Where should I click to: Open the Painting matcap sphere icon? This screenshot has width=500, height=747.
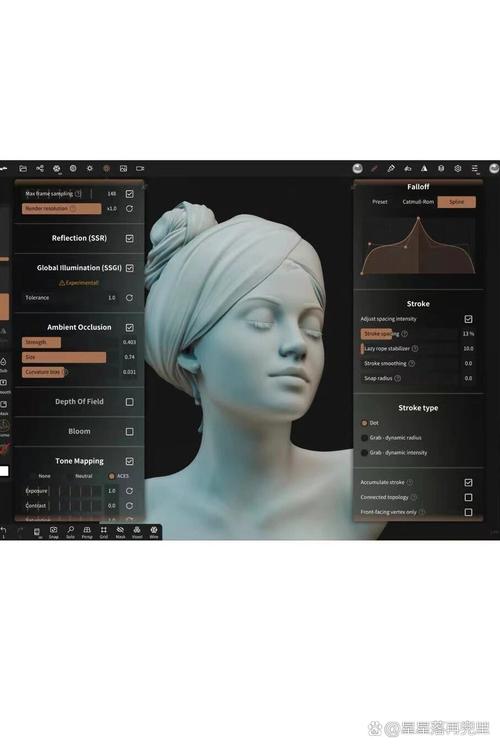pyautogui.click(x=357, y=168)
